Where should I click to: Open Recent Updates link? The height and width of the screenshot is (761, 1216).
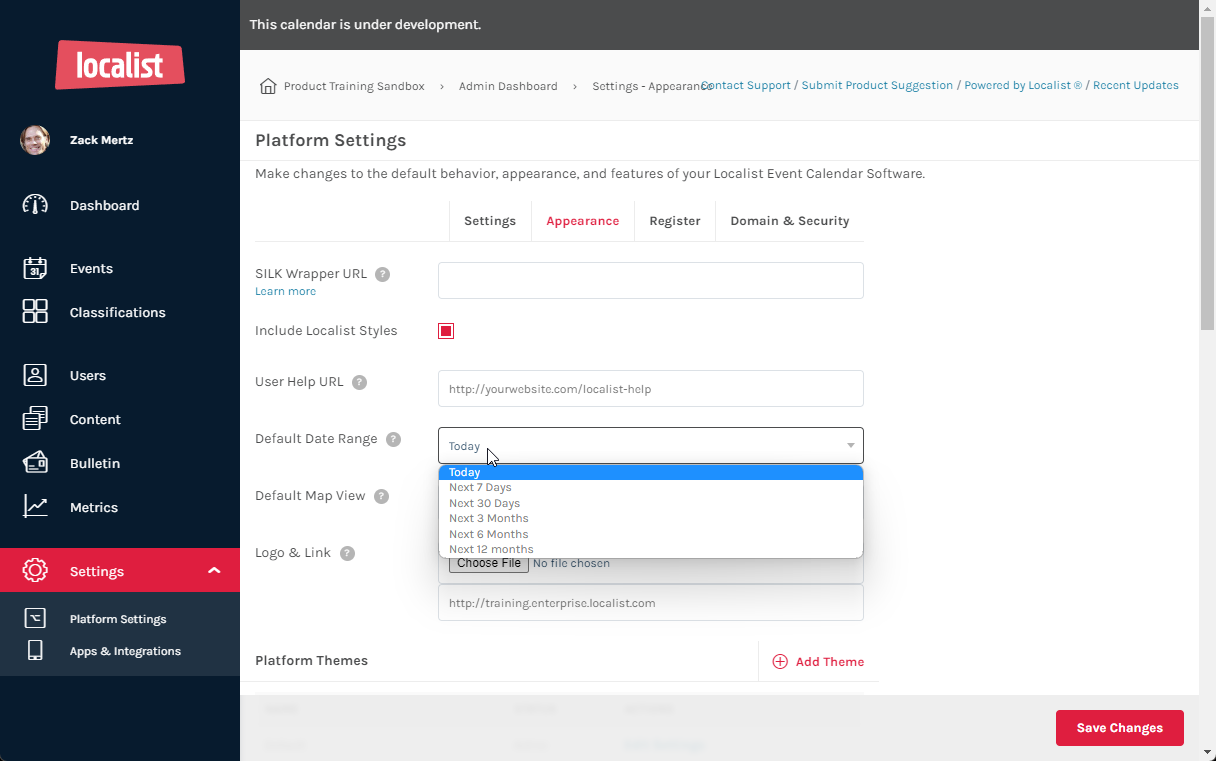point(1136,85)
